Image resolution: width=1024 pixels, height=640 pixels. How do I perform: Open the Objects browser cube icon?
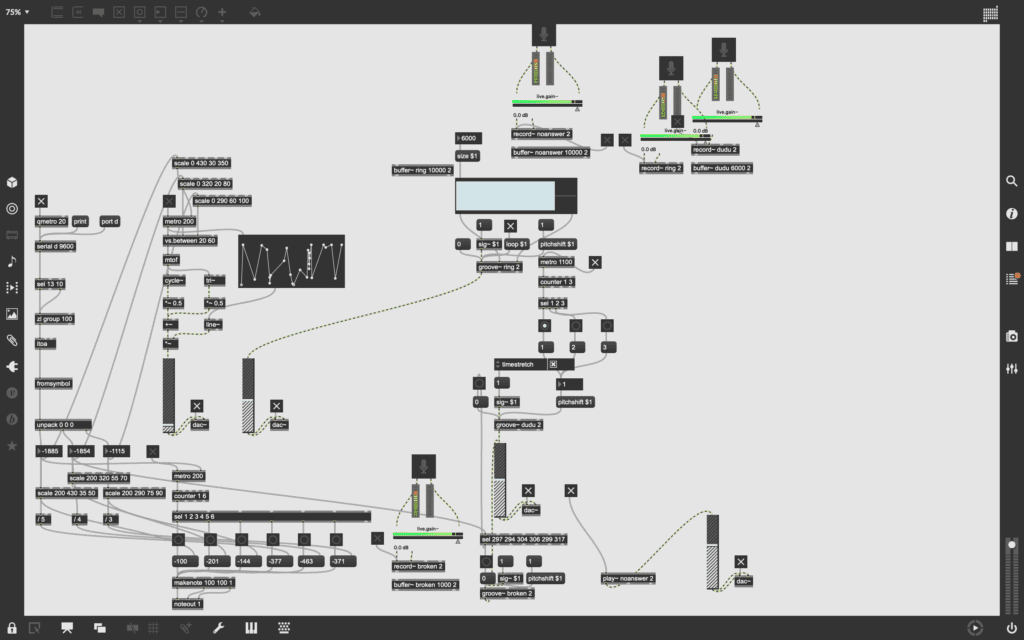point(12,182)
